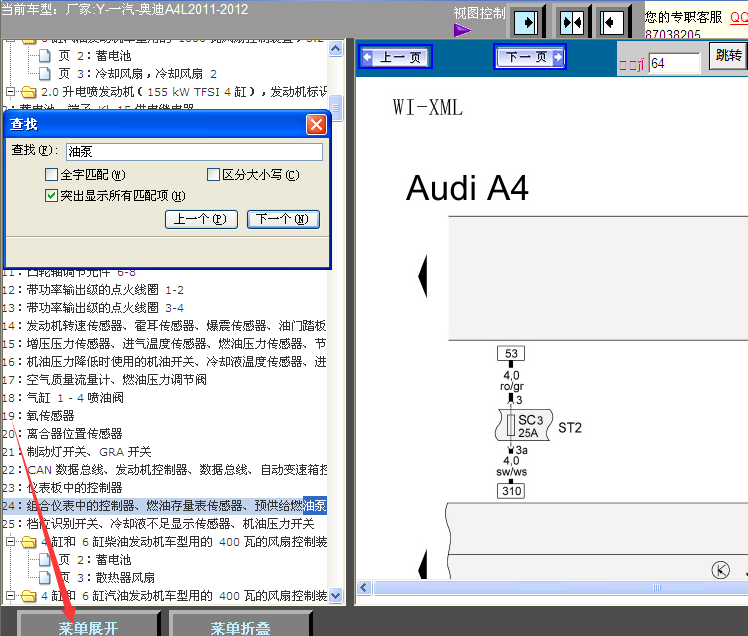The height and width of the screenshot is (636, 748).
Task: Click page icon beside 页 3:冷却风扇
Action: (x=44, y=73)
